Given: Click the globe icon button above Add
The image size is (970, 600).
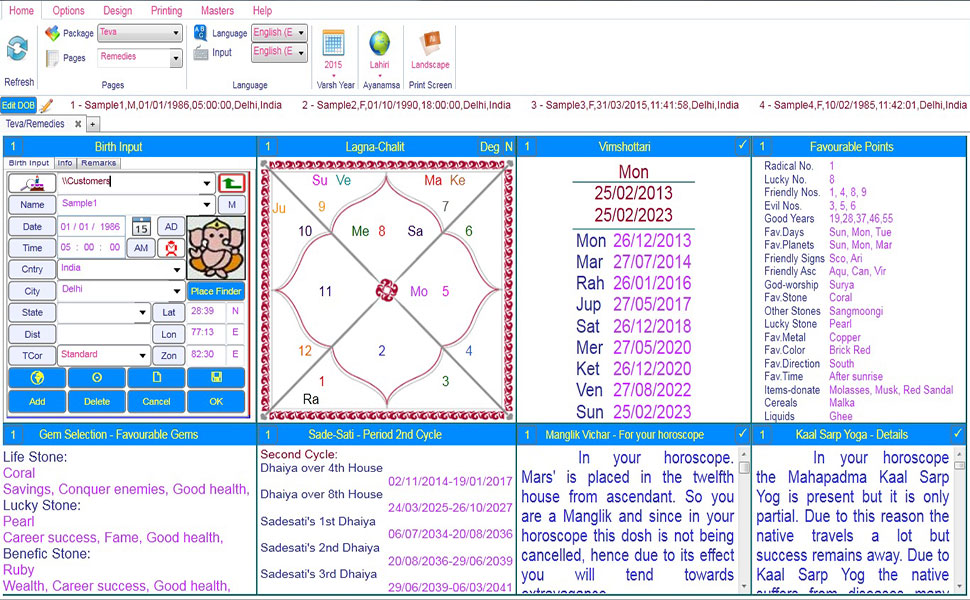Looking at the screenshot, I should click(x=37, y=377).
